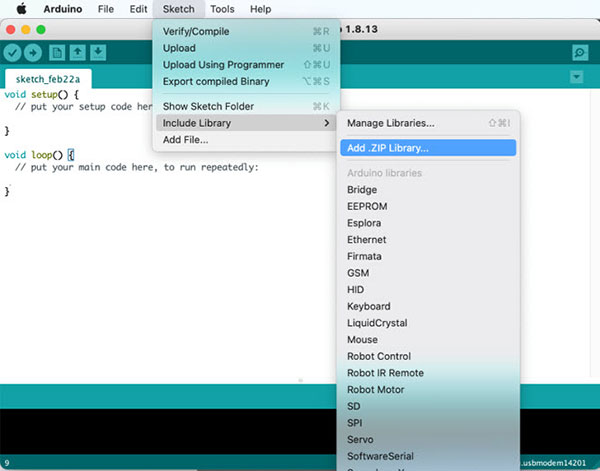The width and height of the screenshot is (600, 471).
Task: Expand the Include Library submenu
Action: 245,123
